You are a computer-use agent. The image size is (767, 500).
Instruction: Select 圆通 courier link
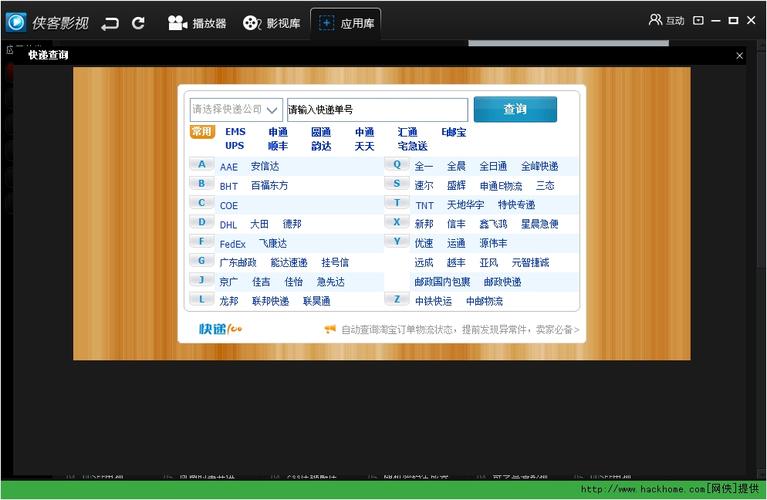(x=321, y=132)
